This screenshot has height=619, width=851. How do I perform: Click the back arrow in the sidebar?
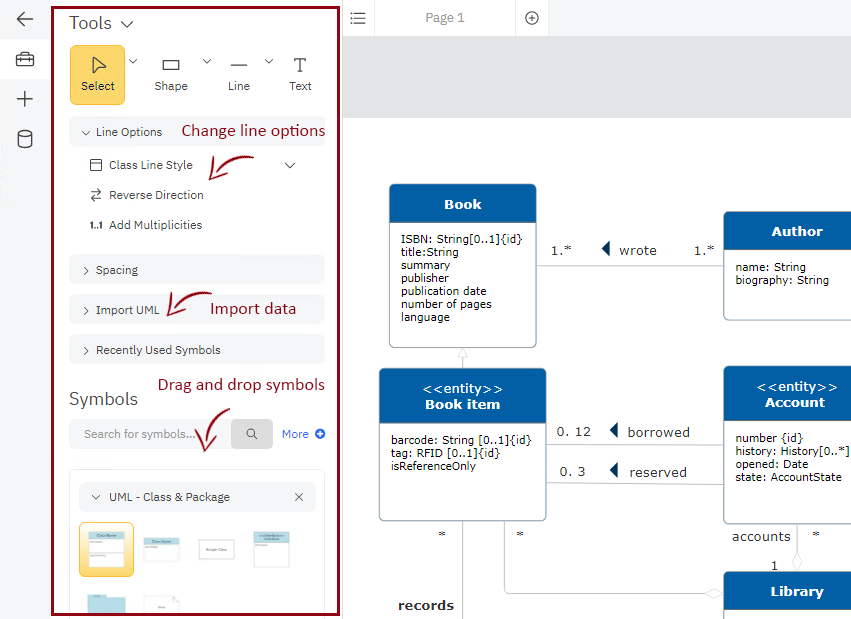25,18
